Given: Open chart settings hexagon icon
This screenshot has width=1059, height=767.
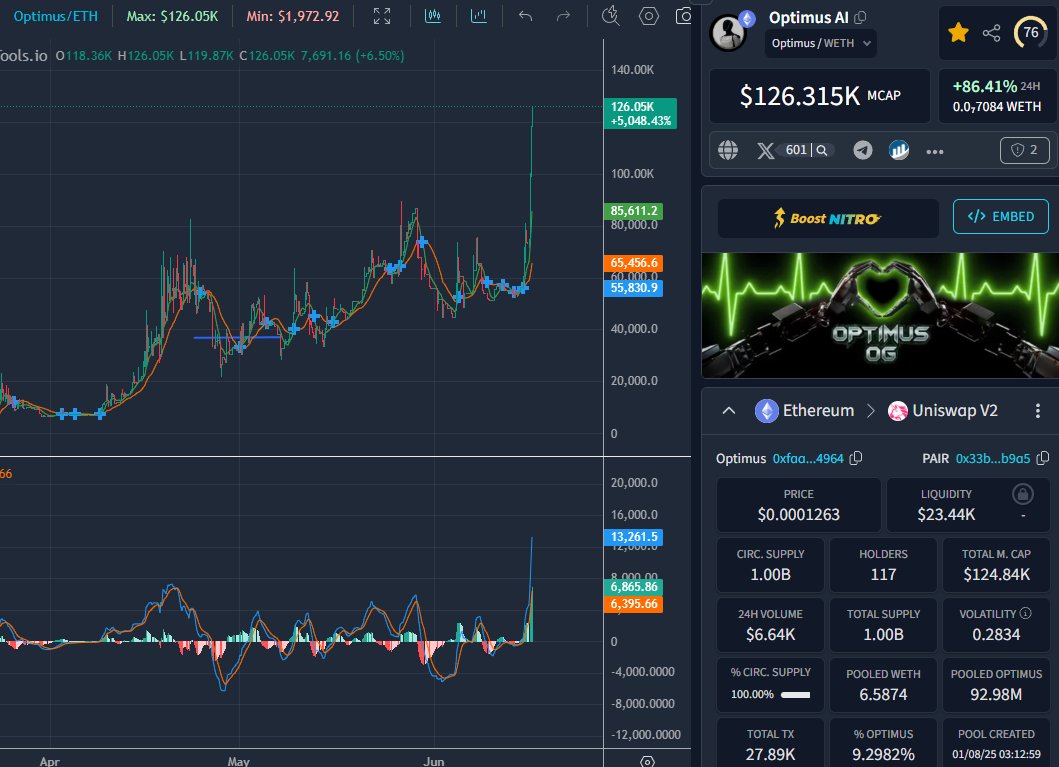Looking at the screenshot, I should [x=648, y=16].
